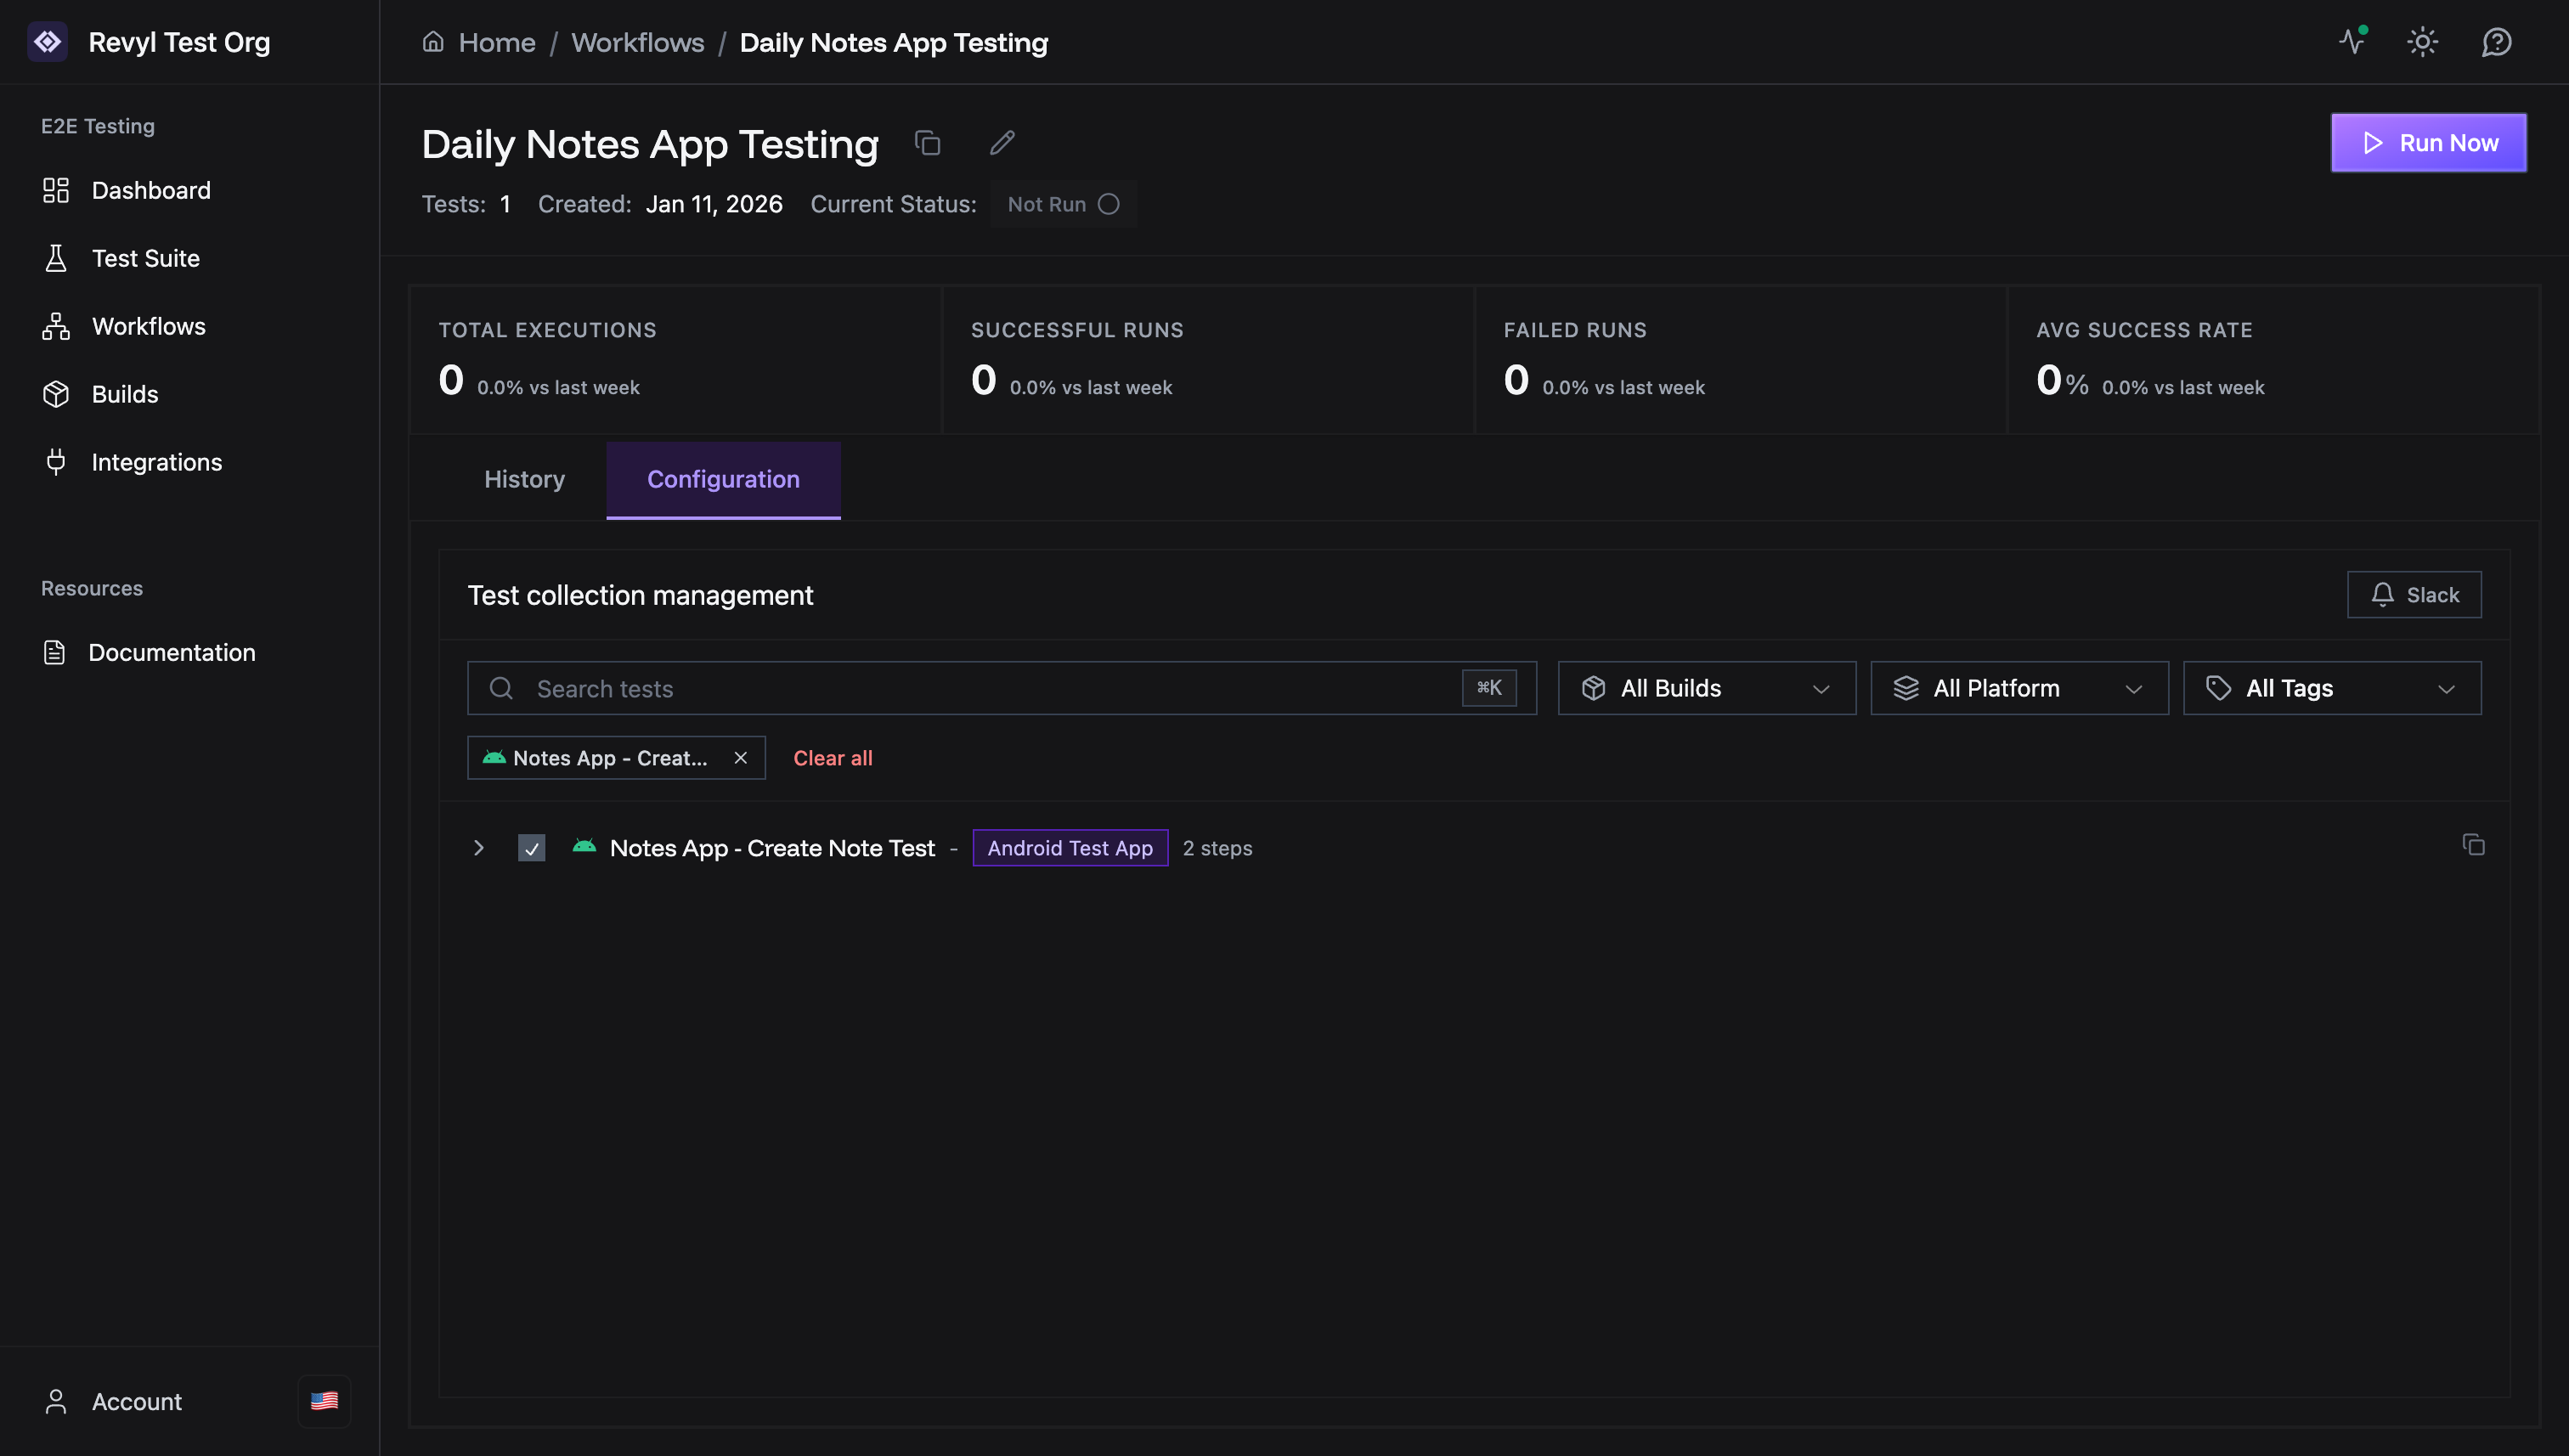Go to Integrations in the sidebar
The image size is (2569, 1456).
157,461
